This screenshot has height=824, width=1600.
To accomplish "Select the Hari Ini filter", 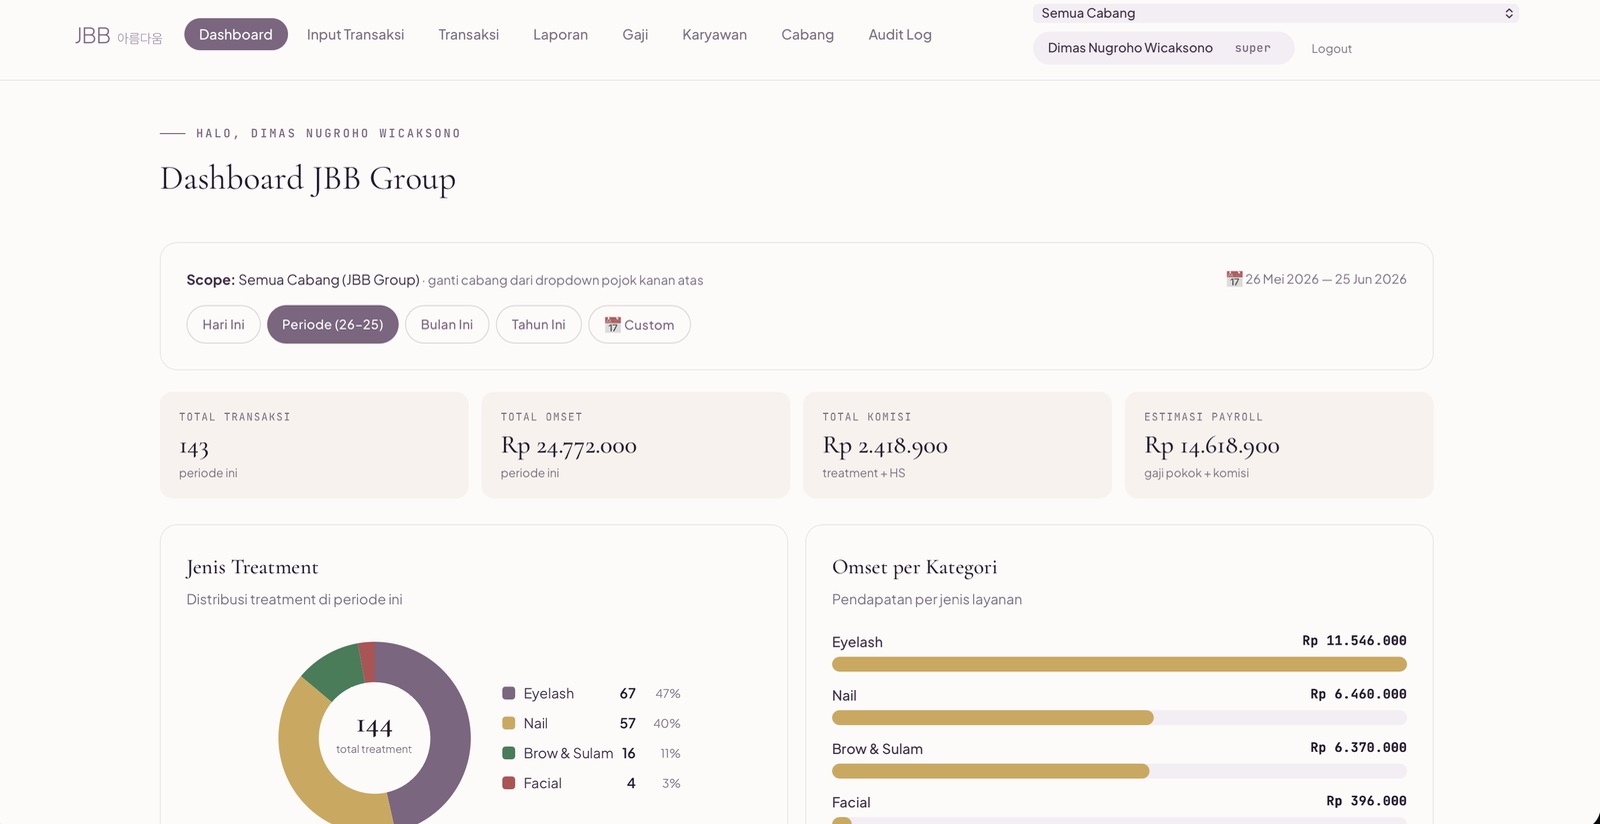I will 223,325.
